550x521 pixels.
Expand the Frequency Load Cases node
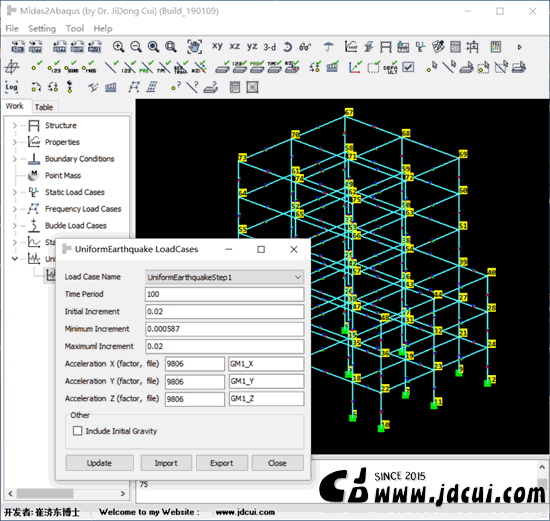(x=15, y=209)
